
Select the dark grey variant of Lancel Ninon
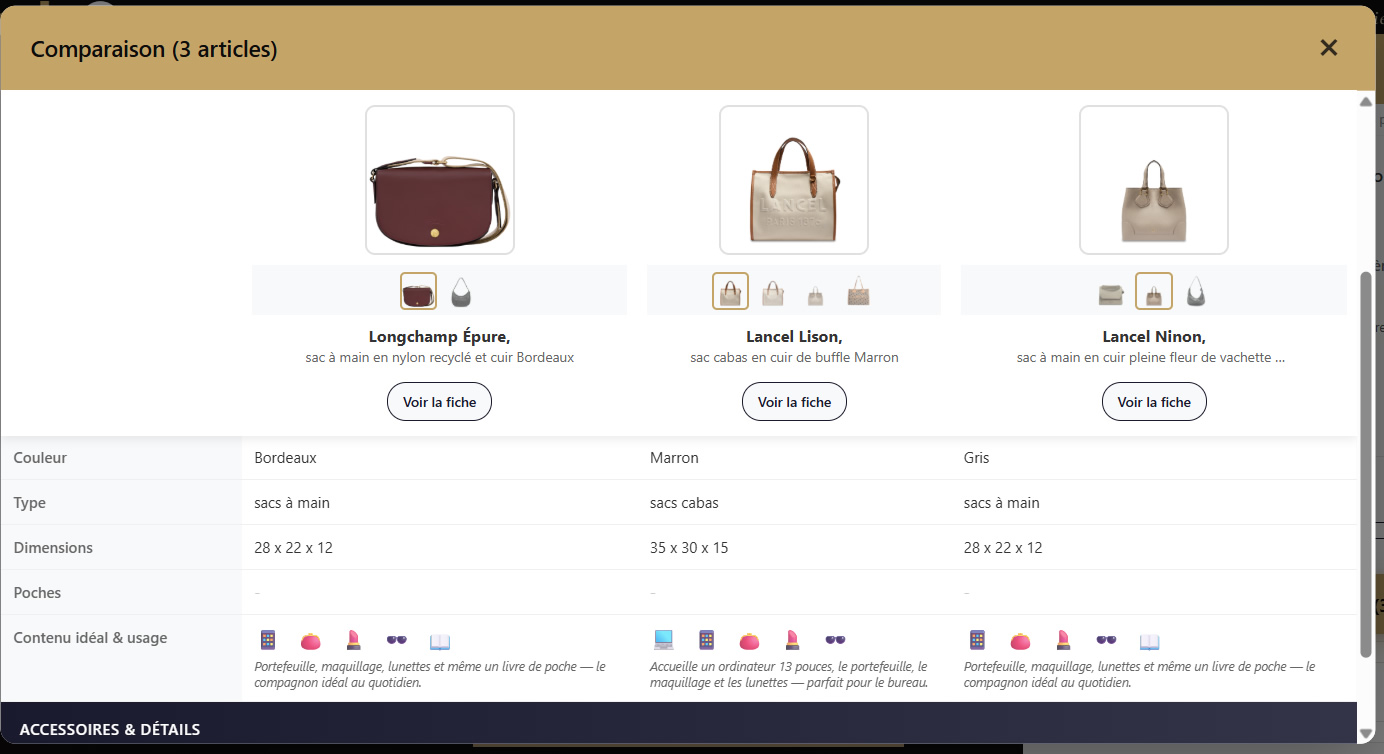click(1196, 291)
